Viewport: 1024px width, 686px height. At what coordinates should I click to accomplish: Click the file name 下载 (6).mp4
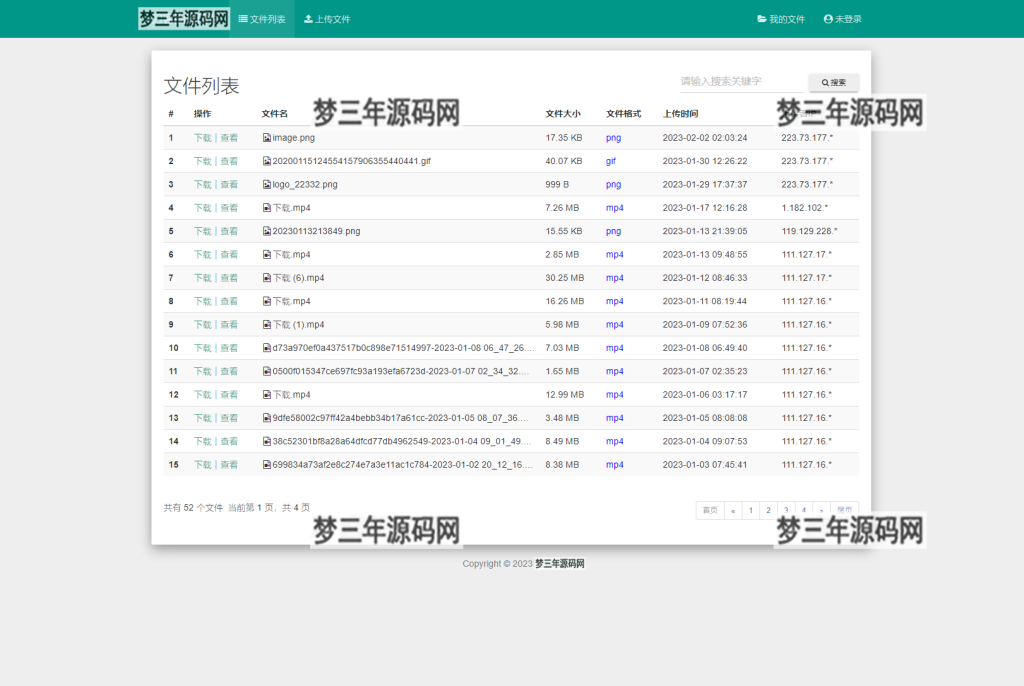tap(298, 278)
